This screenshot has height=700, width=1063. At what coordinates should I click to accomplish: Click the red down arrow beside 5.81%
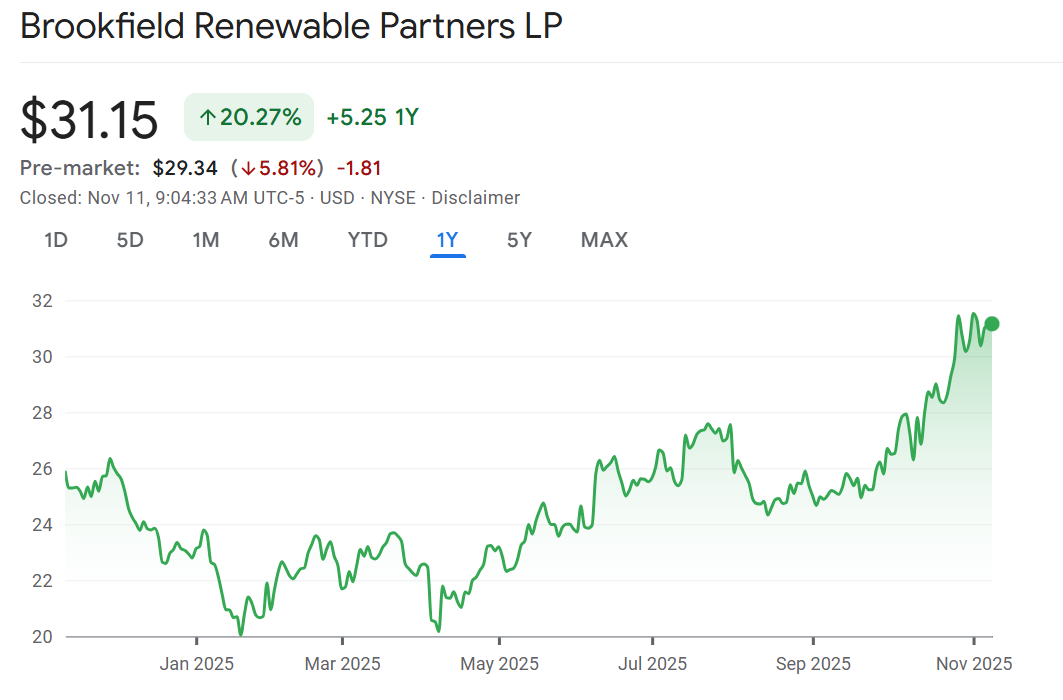tap(248, 168)
